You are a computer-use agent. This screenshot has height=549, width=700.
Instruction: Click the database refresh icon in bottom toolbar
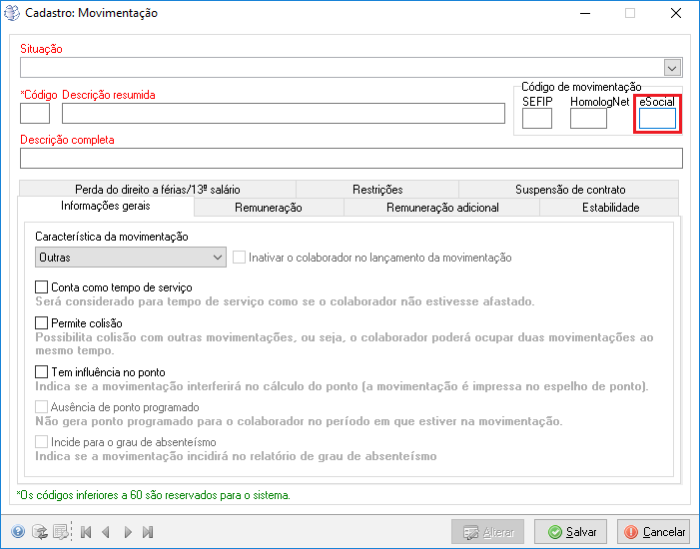pyautogui.click(x=40, y=532)
